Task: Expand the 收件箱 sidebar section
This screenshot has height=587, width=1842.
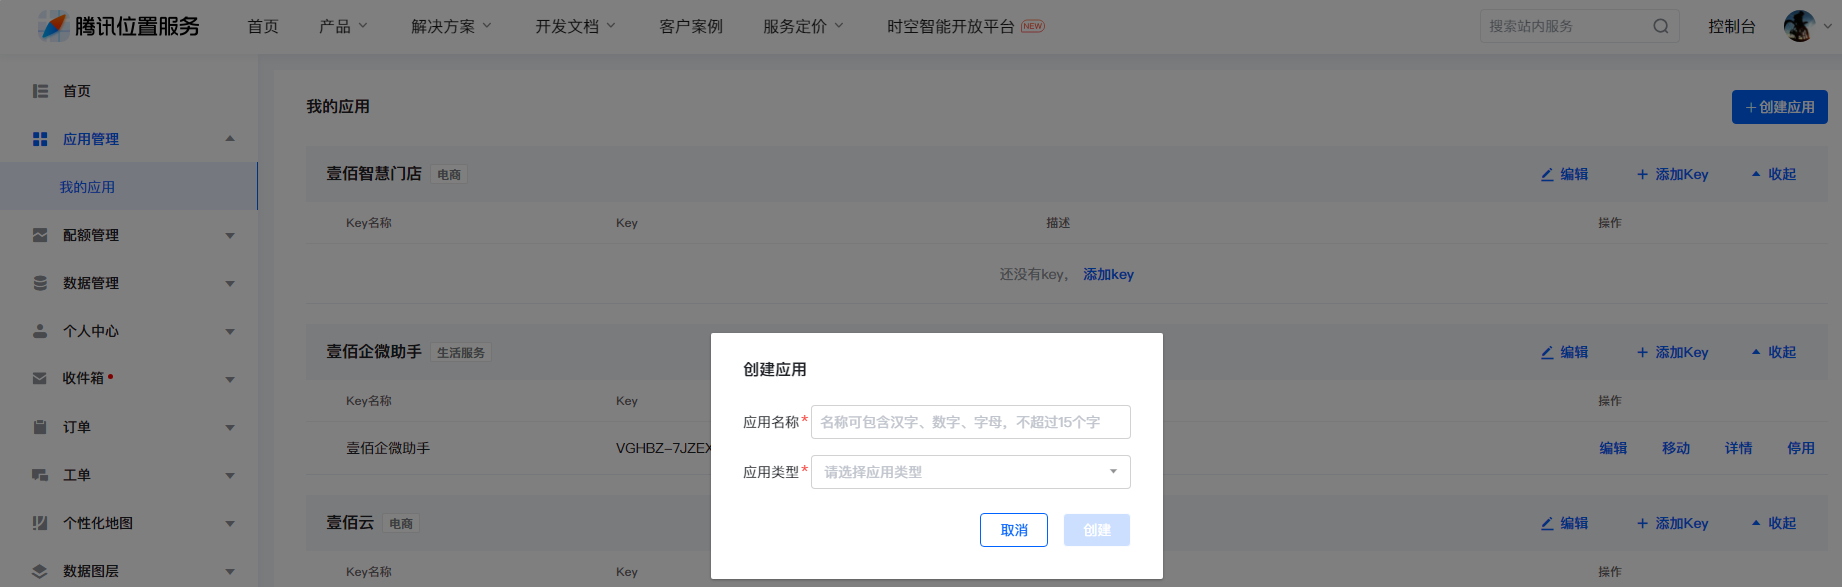Action: [x=230, y=380]
